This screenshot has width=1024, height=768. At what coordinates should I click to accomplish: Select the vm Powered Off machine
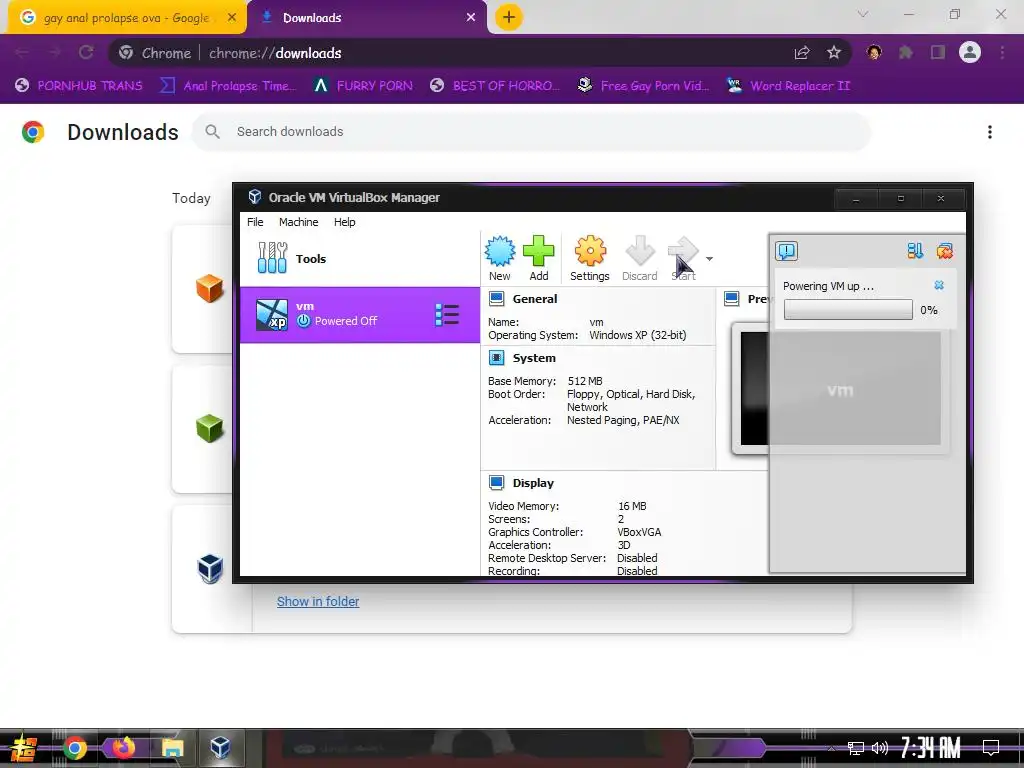[360, 315]
